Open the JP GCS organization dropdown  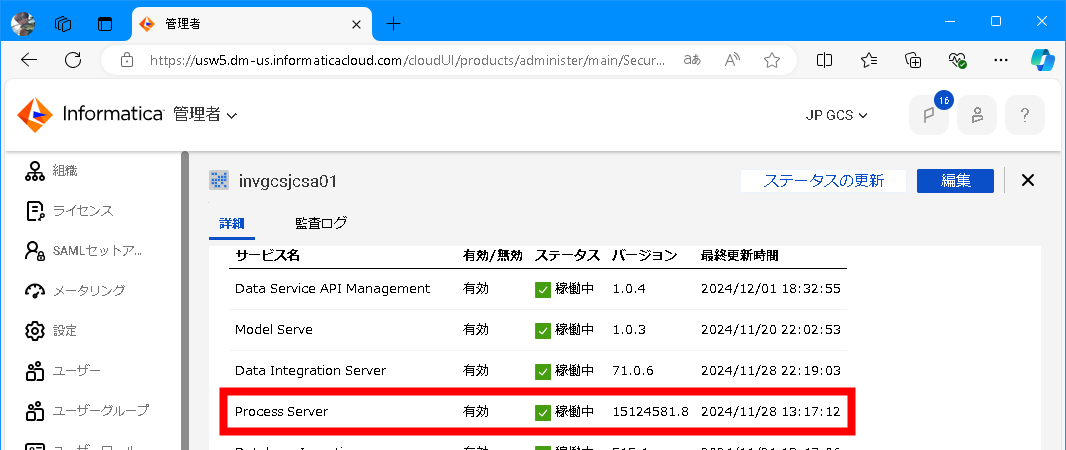pos(837,116)
